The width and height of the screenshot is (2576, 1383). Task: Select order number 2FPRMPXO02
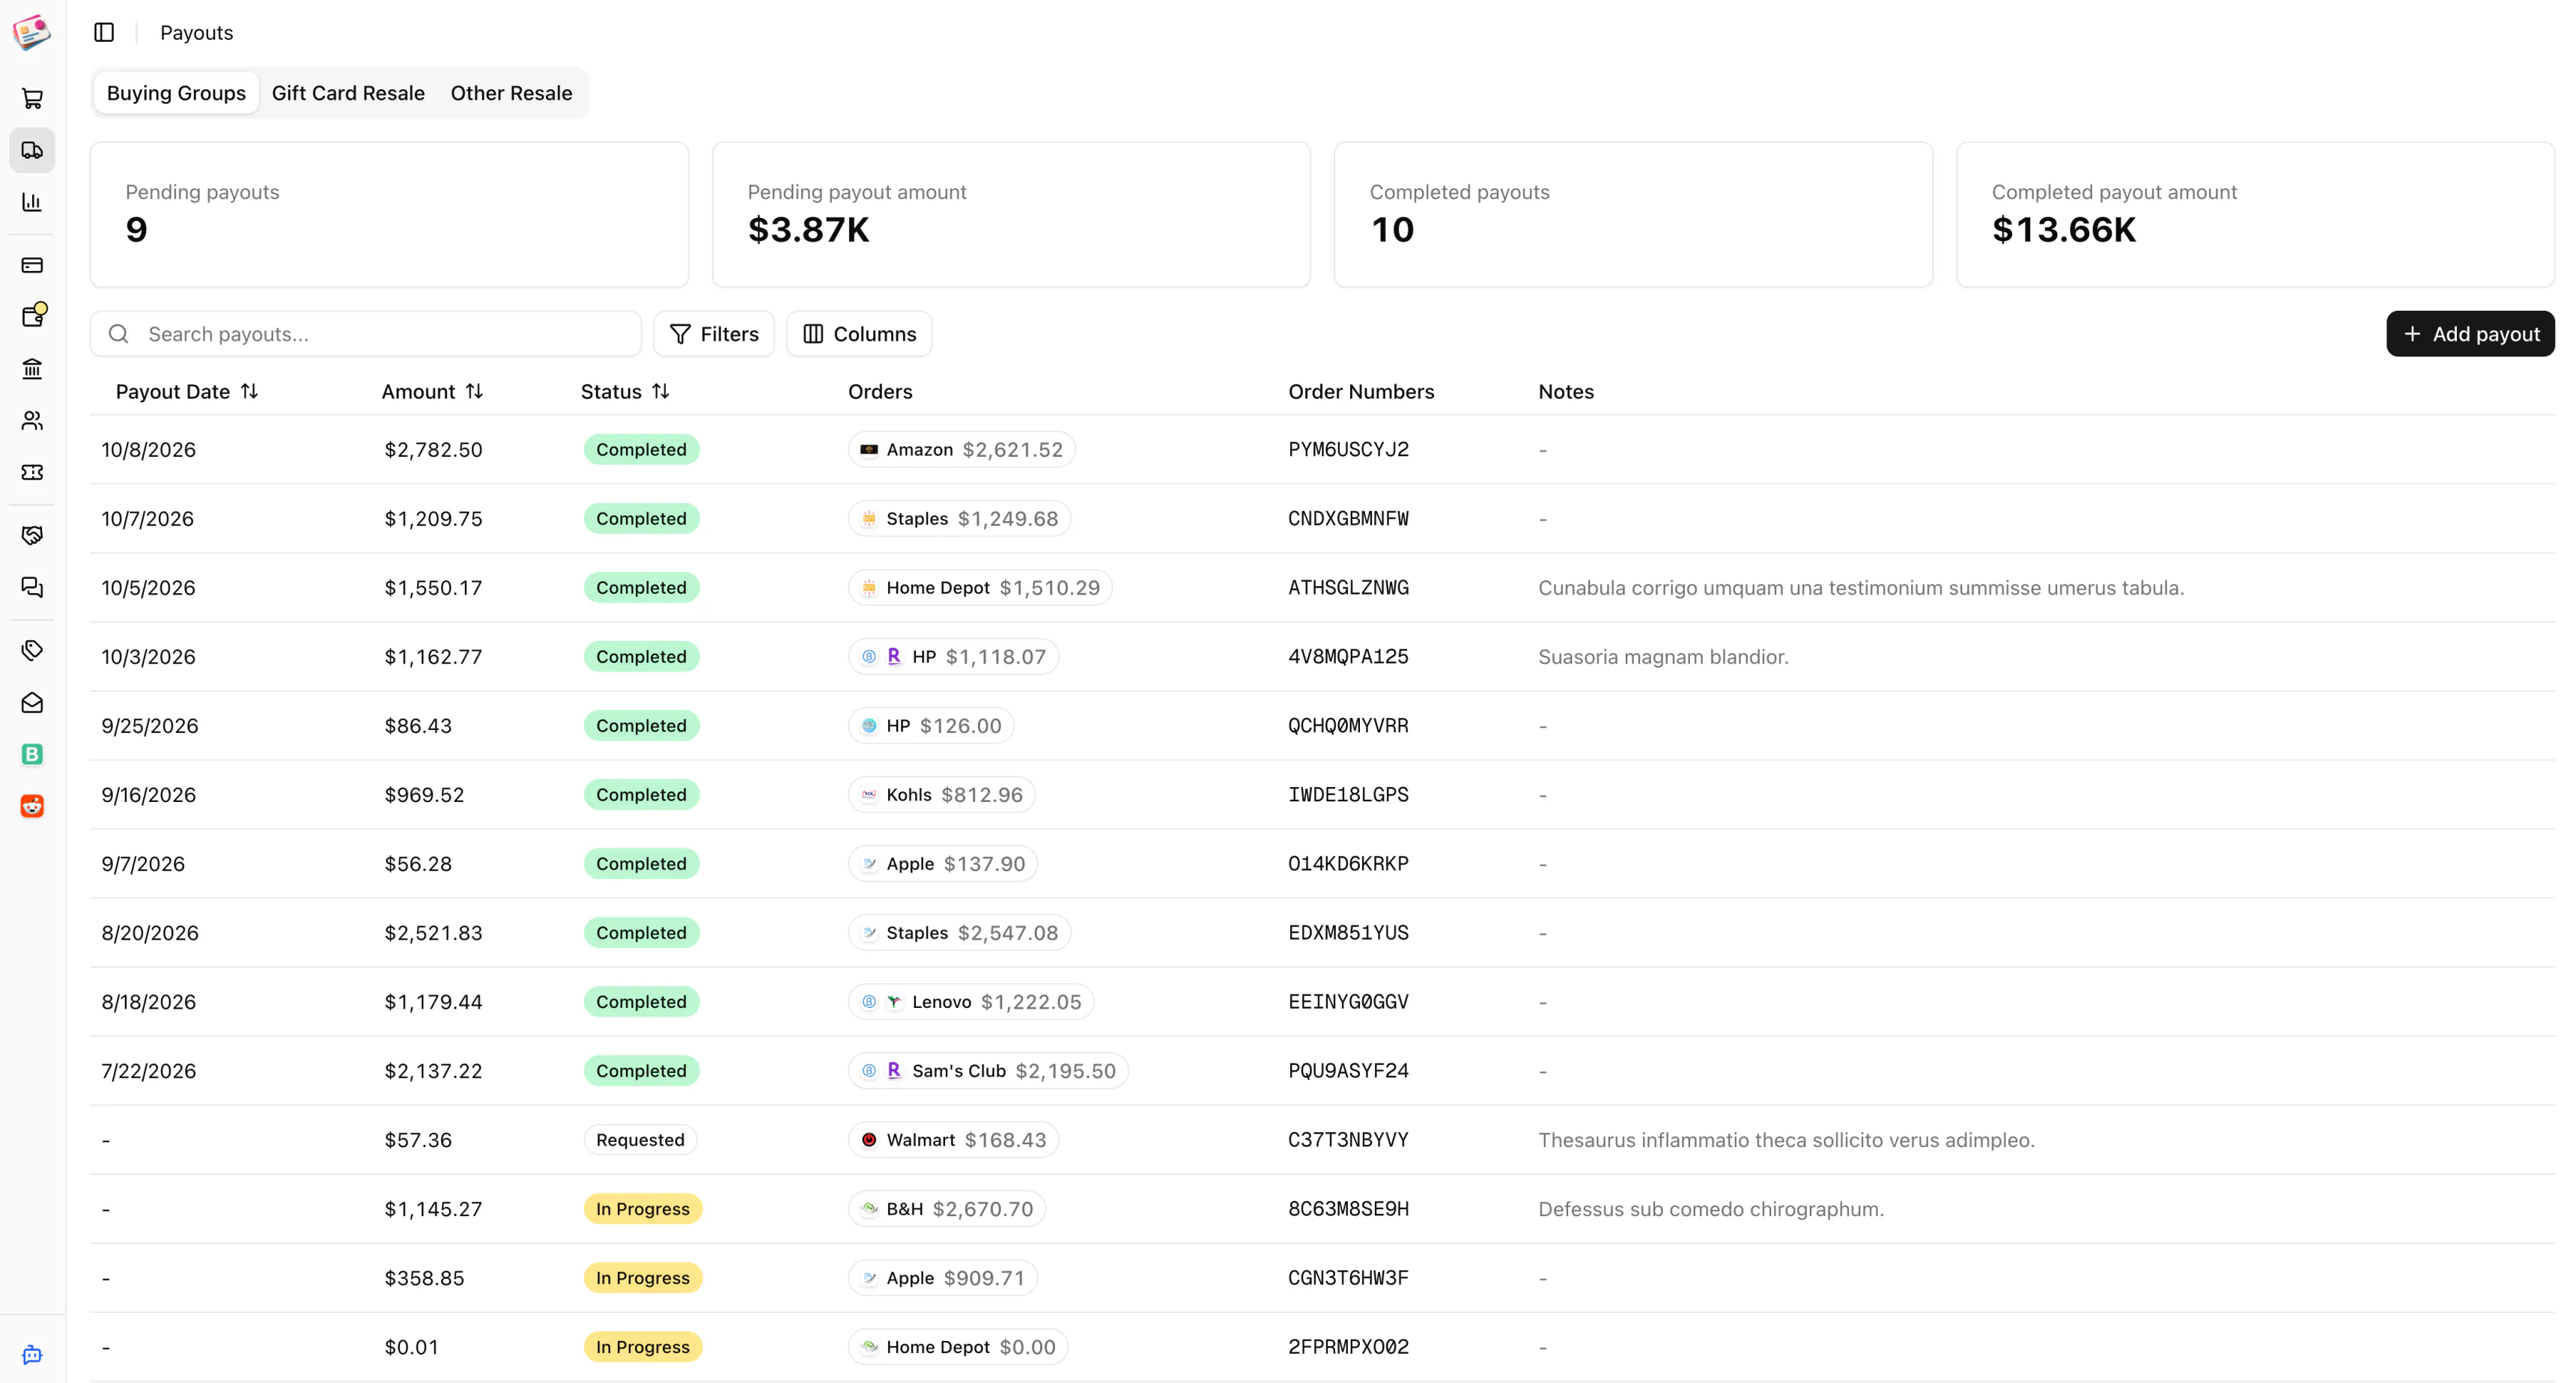pos(1348,1347)
